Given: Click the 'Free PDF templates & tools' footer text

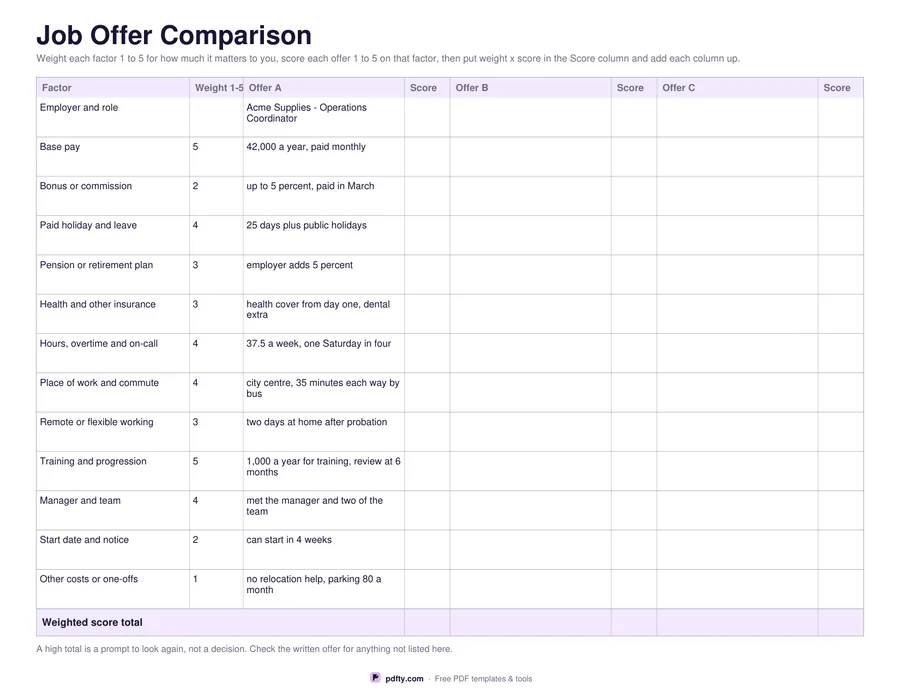Looking at the screenshot, I should (x=483, y=679).
